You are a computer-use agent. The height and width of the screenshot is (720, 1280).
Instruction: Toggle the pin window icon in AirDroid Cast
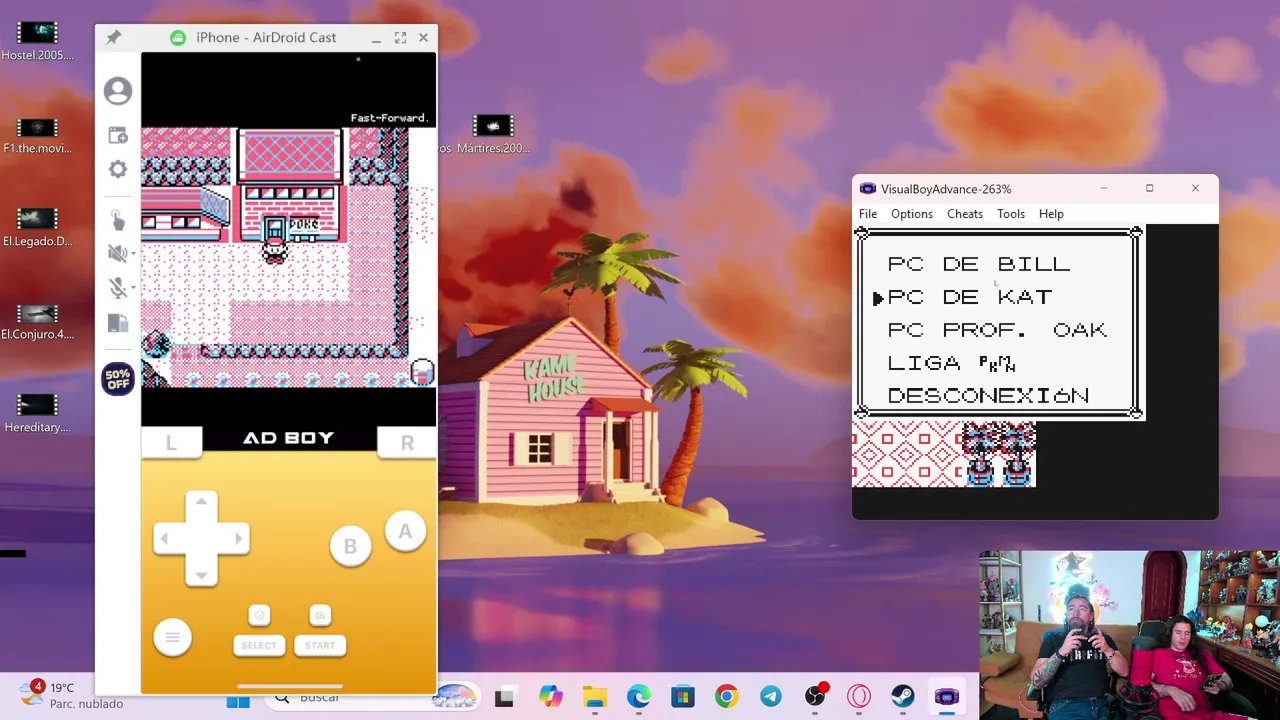113,37
